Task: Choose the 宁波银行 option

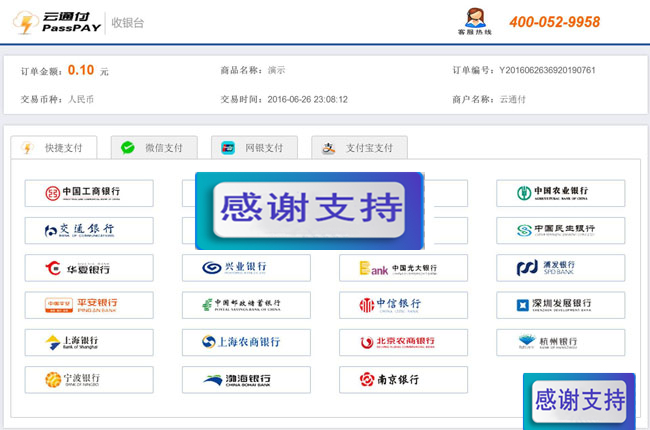Action: coord(89,380)
